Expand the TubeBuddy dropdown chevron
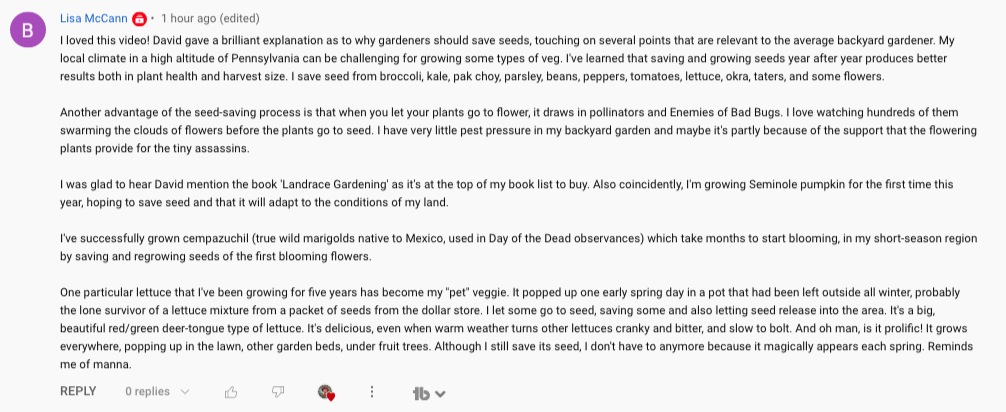The width and height of the screenshot is (1006, 412). tap(440, 394)
